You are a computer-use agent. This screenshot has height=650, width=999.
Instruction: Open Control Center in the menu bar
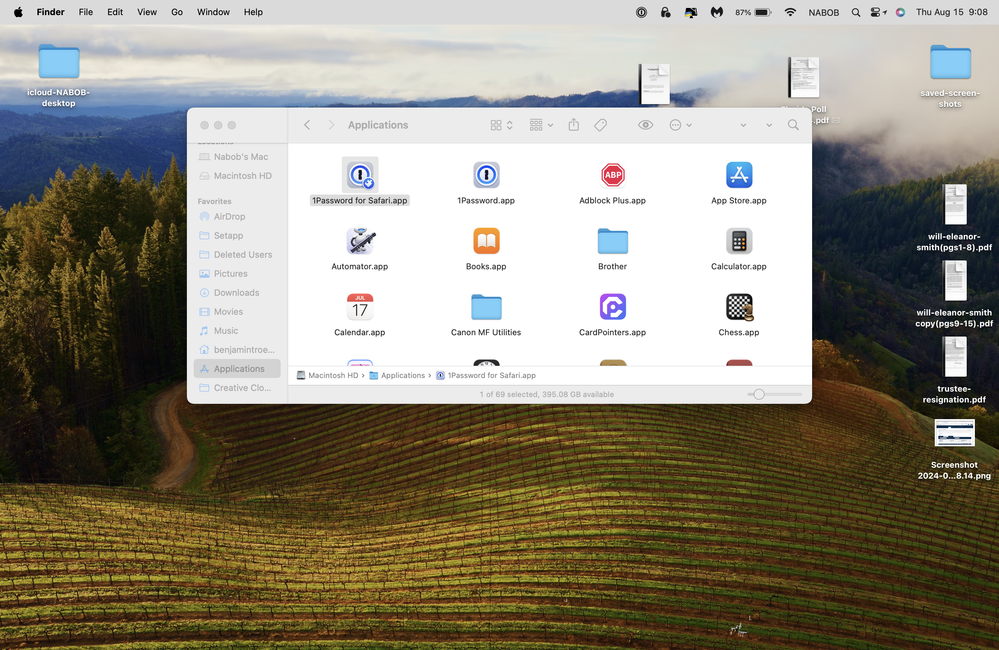(877, 12)
